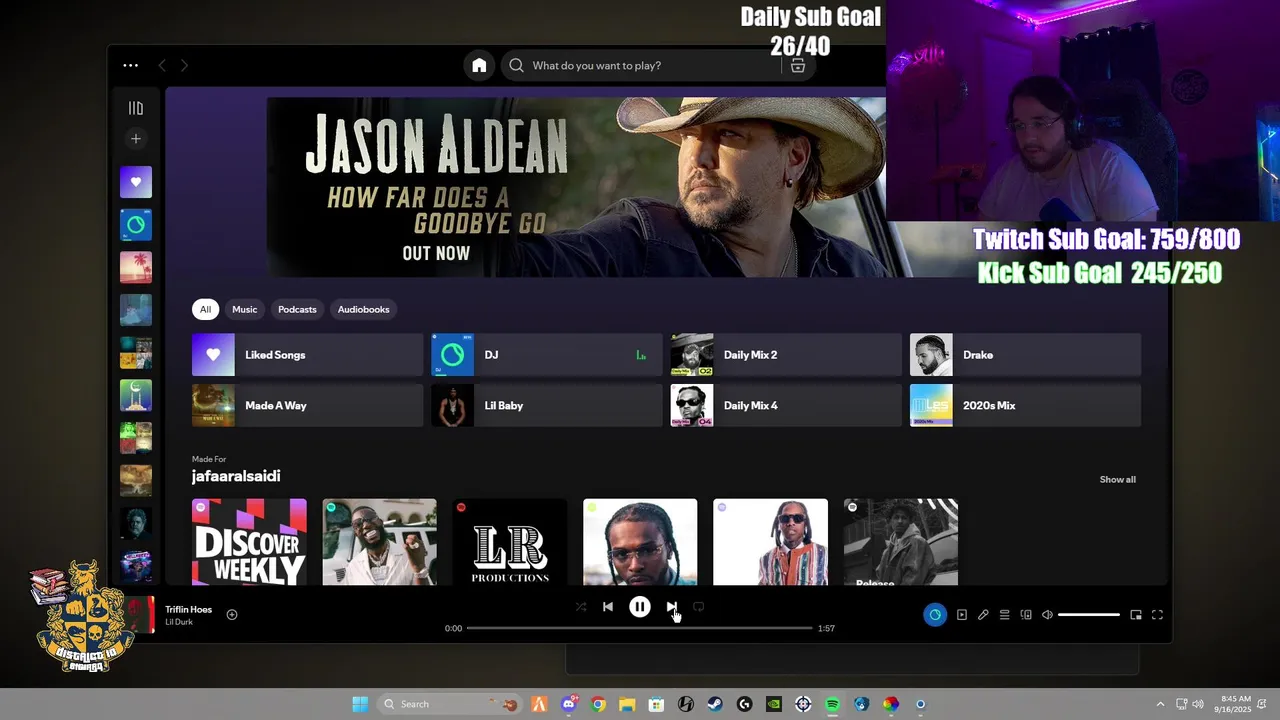Open the Made A Way tile
The width and height of the screenshot is (1280, 720).
[307, 405]
